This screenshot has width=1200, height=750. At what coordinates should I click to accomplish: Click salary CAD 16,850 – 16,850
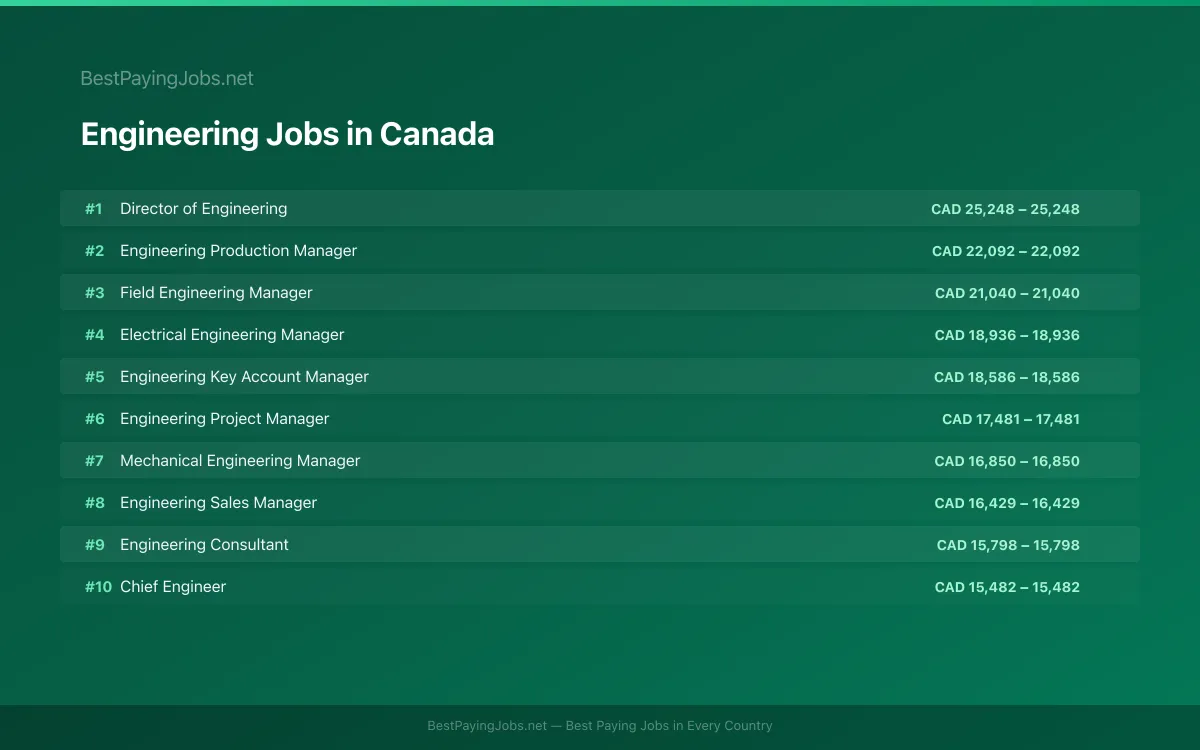(x=1007, y=461)
